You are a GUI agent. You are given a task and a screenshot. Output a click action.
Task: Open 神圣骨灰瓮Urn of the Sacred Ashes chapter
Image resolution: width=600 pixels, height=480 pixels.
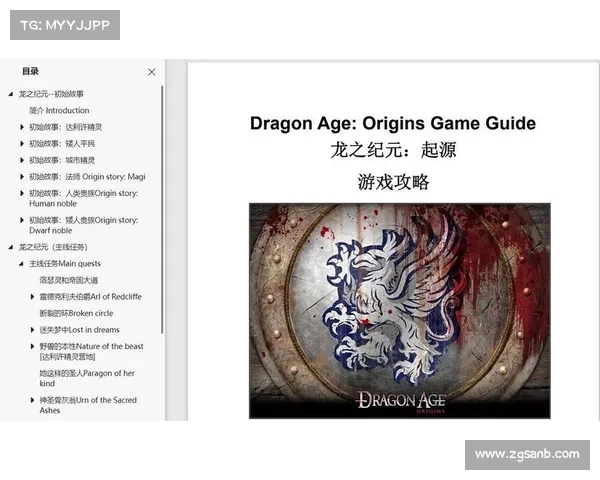(x=88, y=405)
